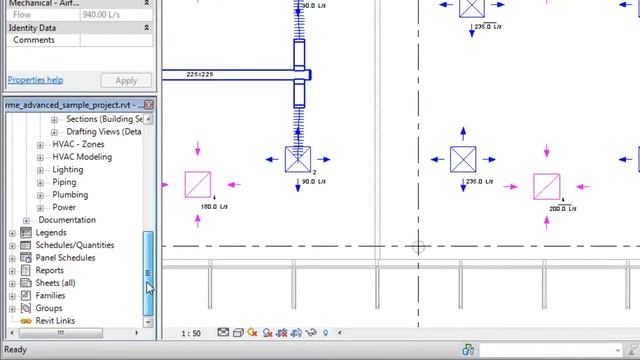Click the Apply button
The image size is (640, 360).
point(126,80)
